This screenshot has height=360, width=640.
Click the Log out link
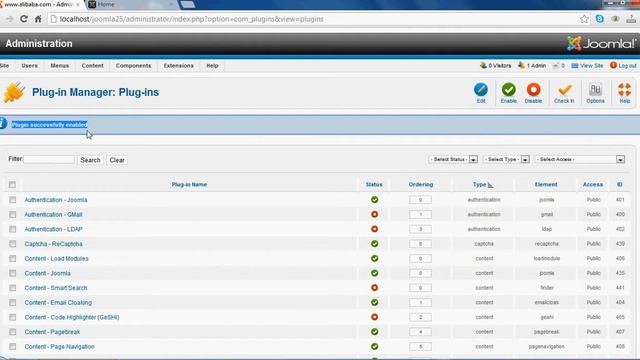(623, 66)
